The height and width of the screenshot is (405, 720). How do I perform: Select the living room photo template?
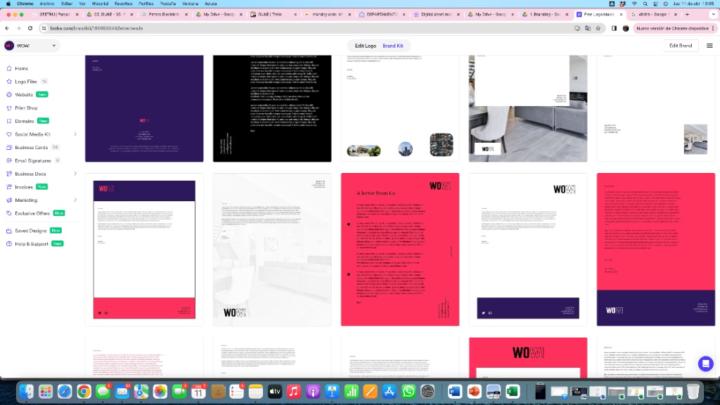[528, 108]
